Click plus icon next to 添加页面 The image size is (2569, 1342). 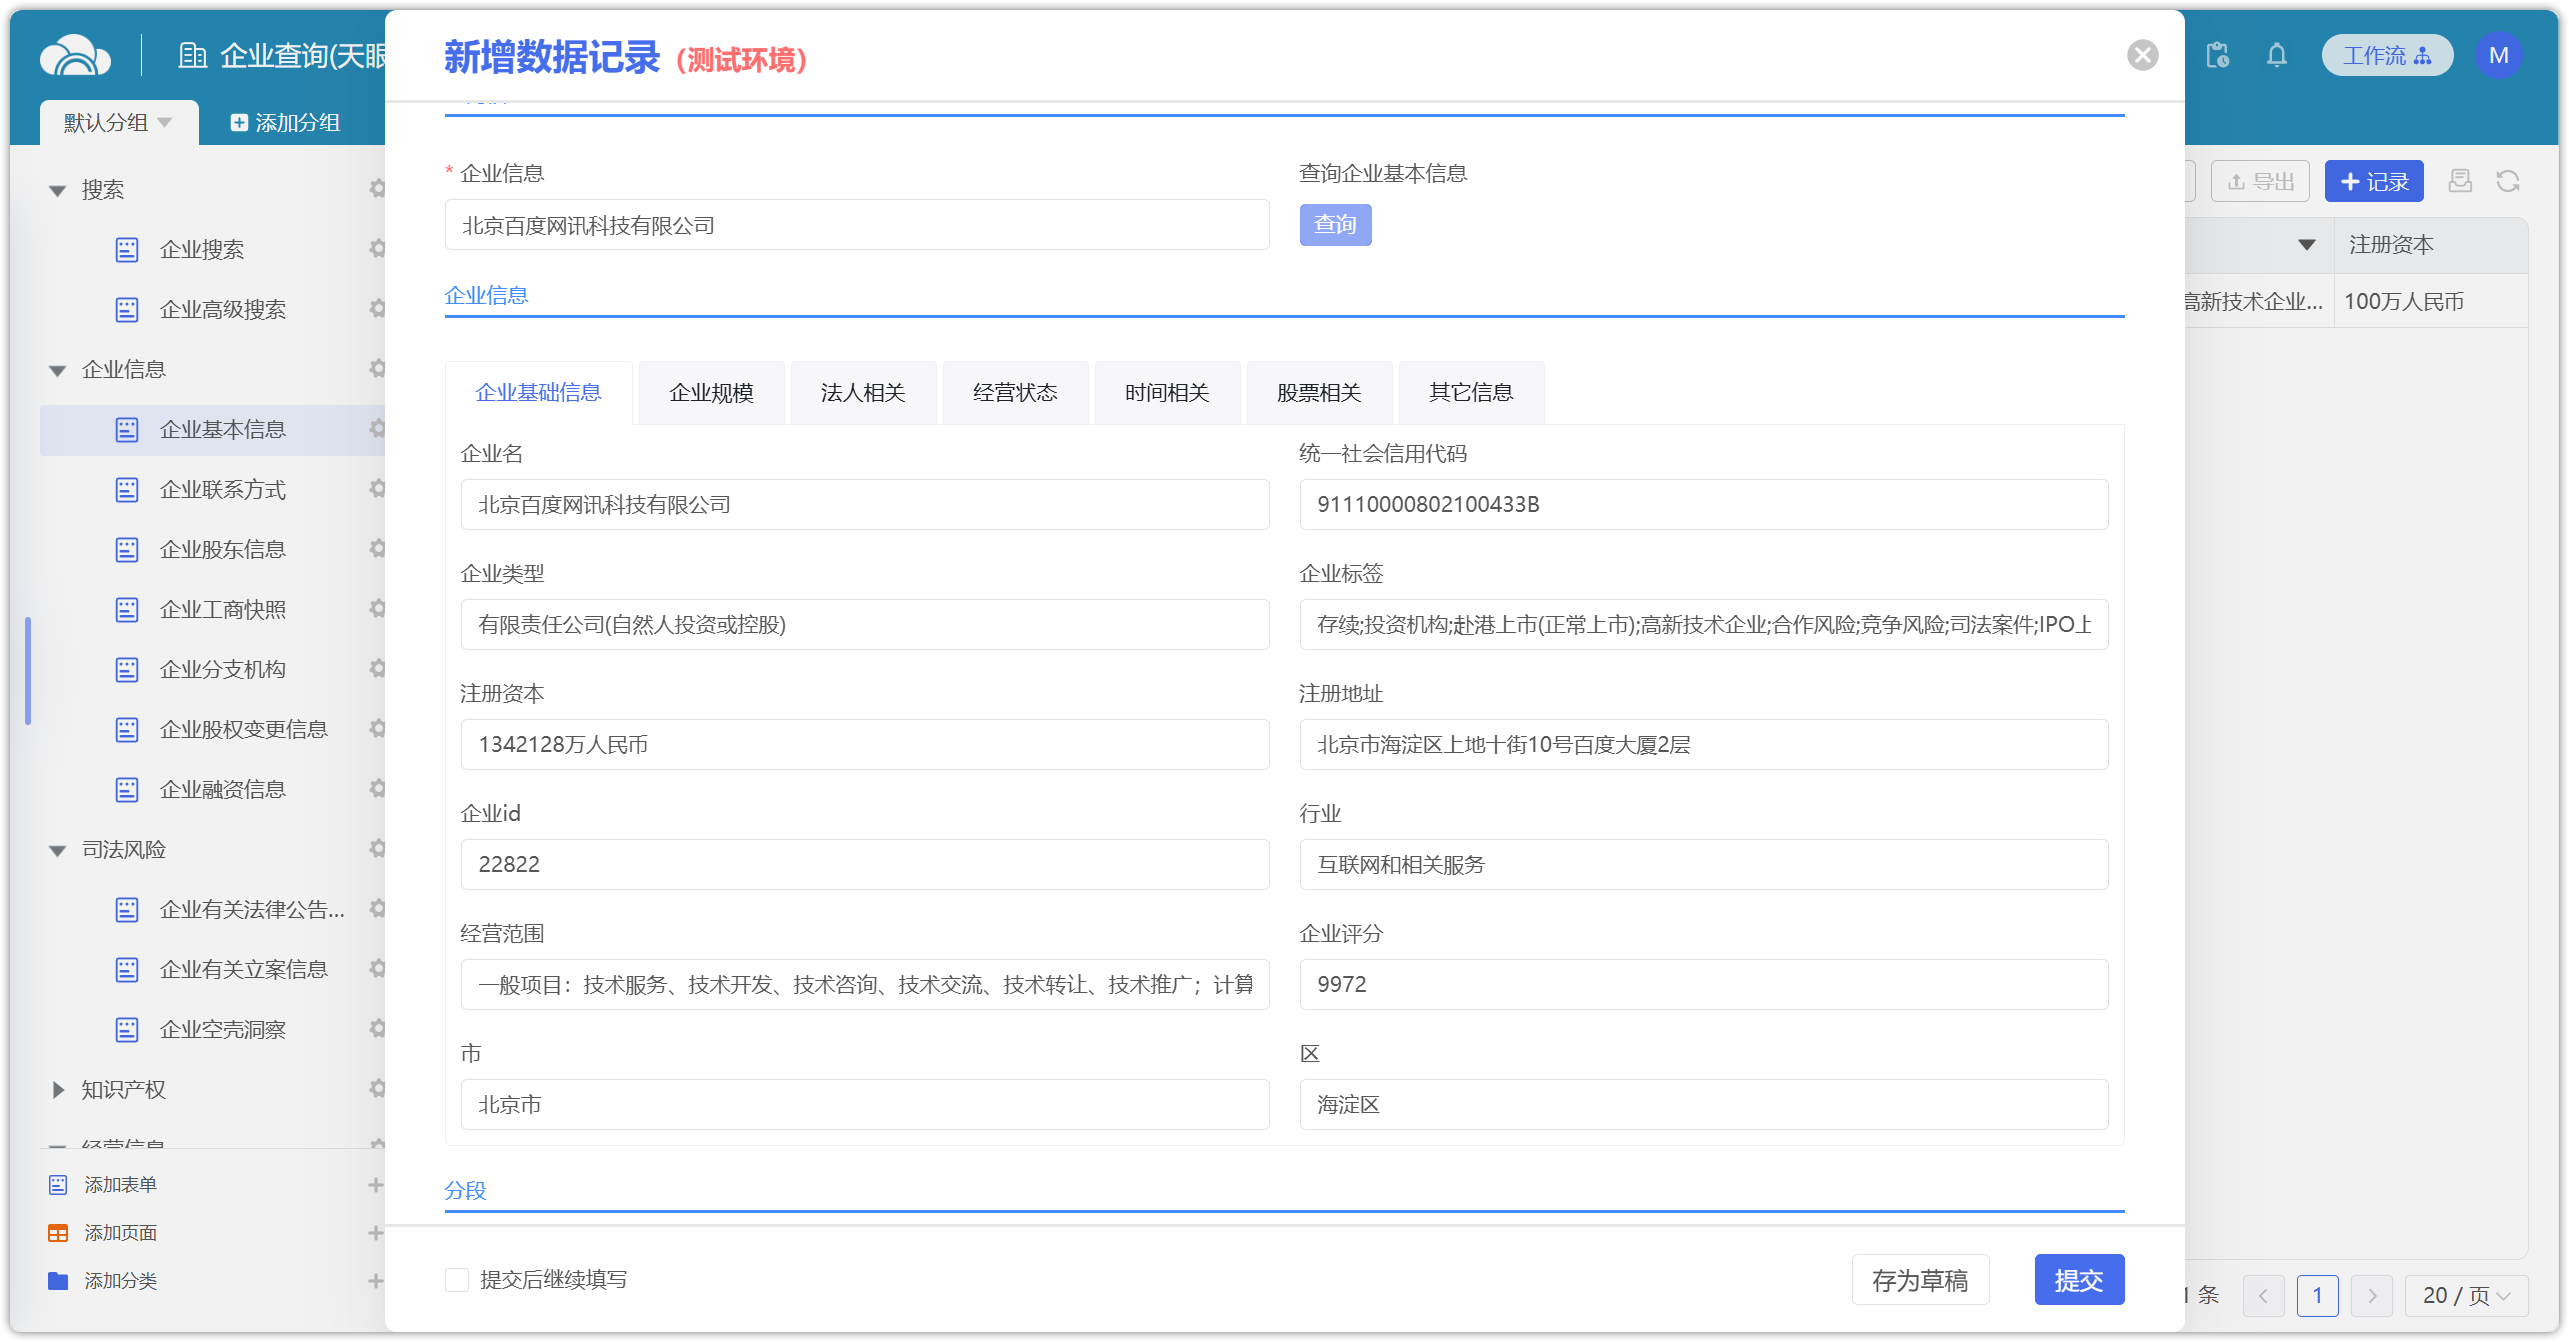(x=375, y=1233)
